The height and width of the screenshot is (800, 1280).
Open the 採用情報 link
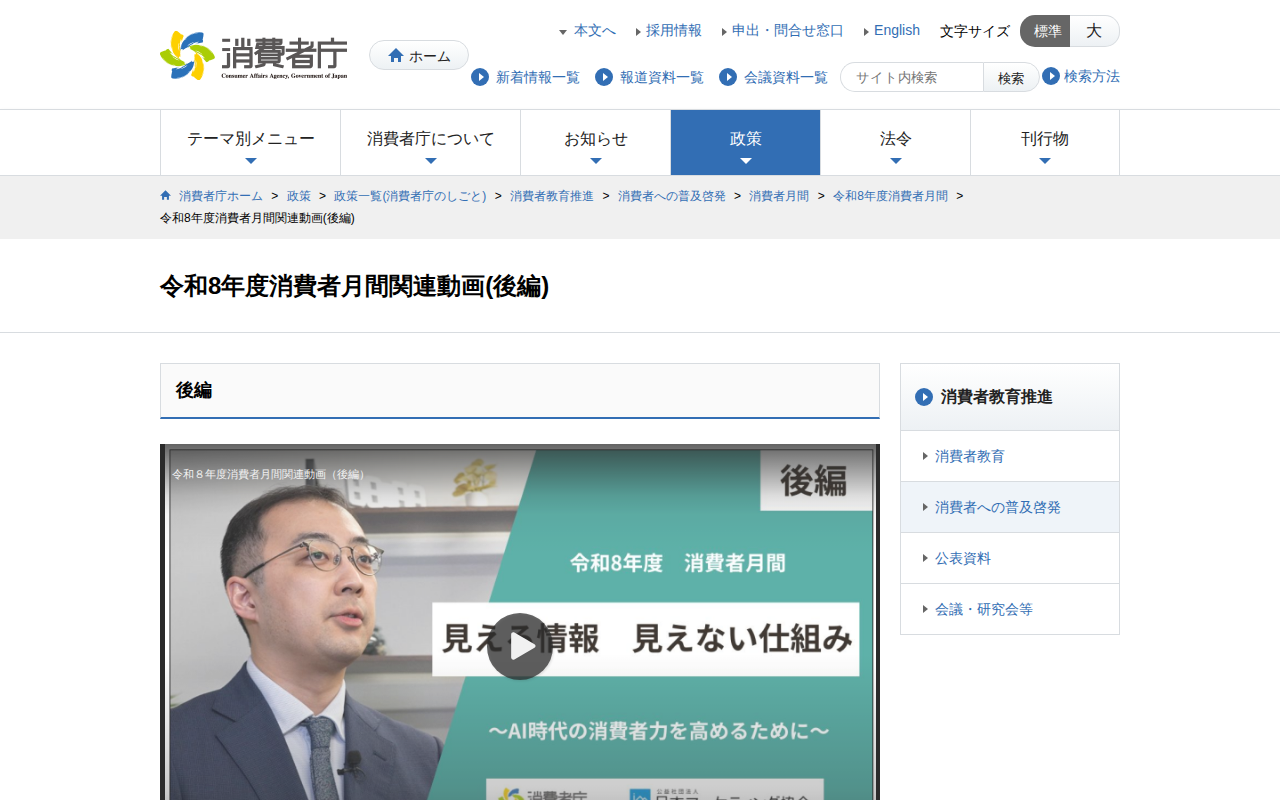[x=674, y=31]
